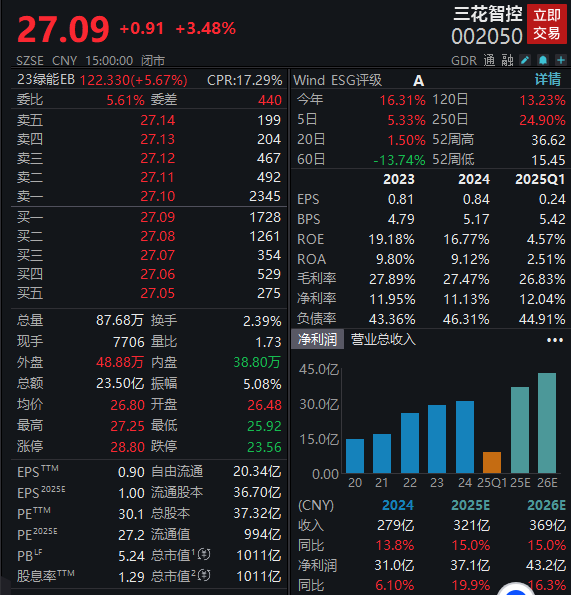571x595 pixels.
Task: Click the 26E forecast bar in chart
Action: [x=547, y=423]
